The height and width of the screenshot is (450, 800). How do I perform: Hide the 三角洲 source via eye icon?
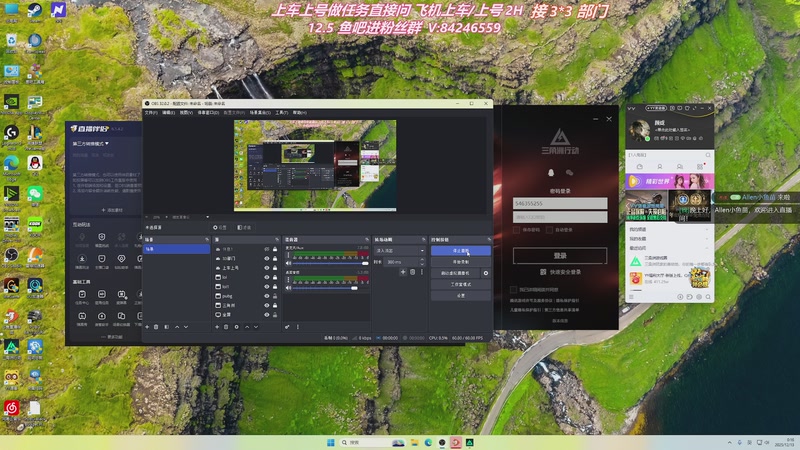(x=266, y=305)
